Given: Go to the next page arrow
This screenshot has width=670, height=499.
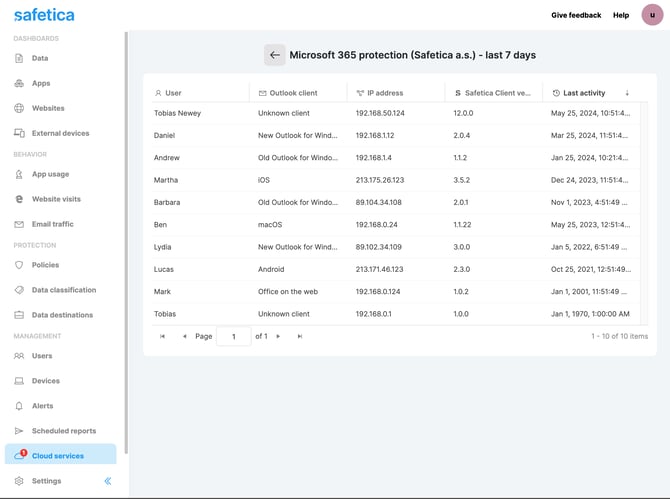Looking at the screenshot, I should 278,337.
